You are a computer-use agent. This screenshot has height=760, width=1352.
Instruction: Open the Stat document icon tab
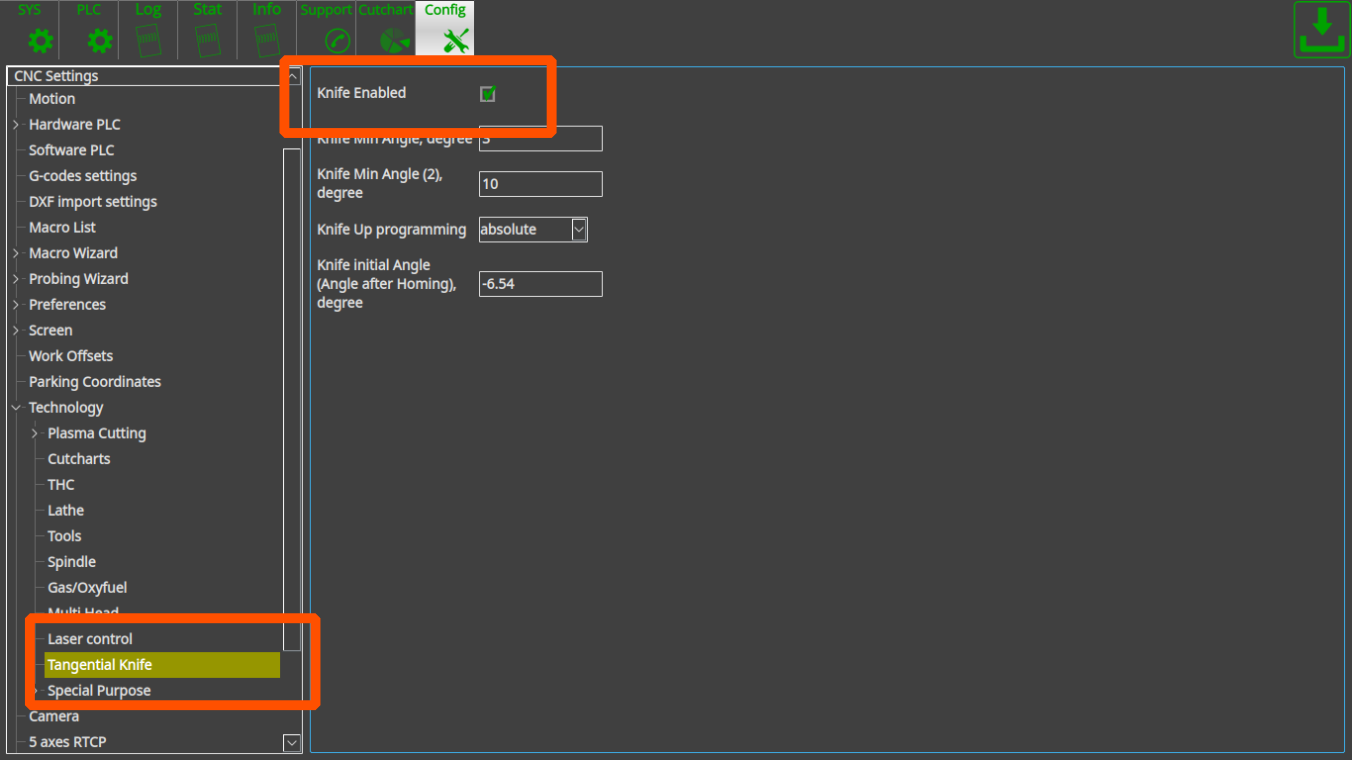[x=207, y=29]
